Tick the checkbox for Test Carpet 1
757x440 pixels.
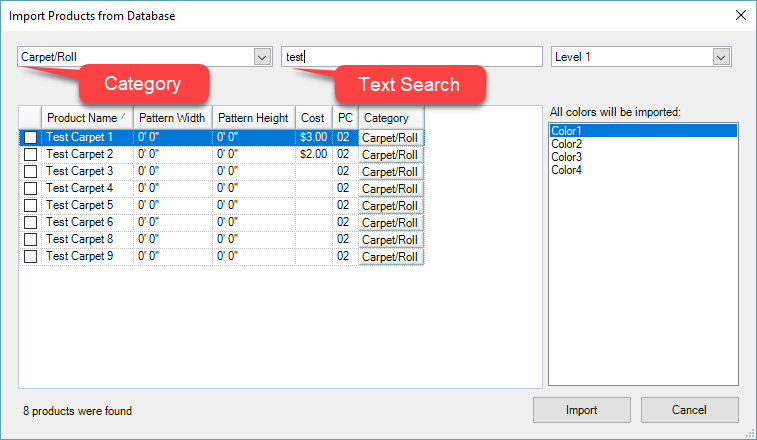click(30, 138)
